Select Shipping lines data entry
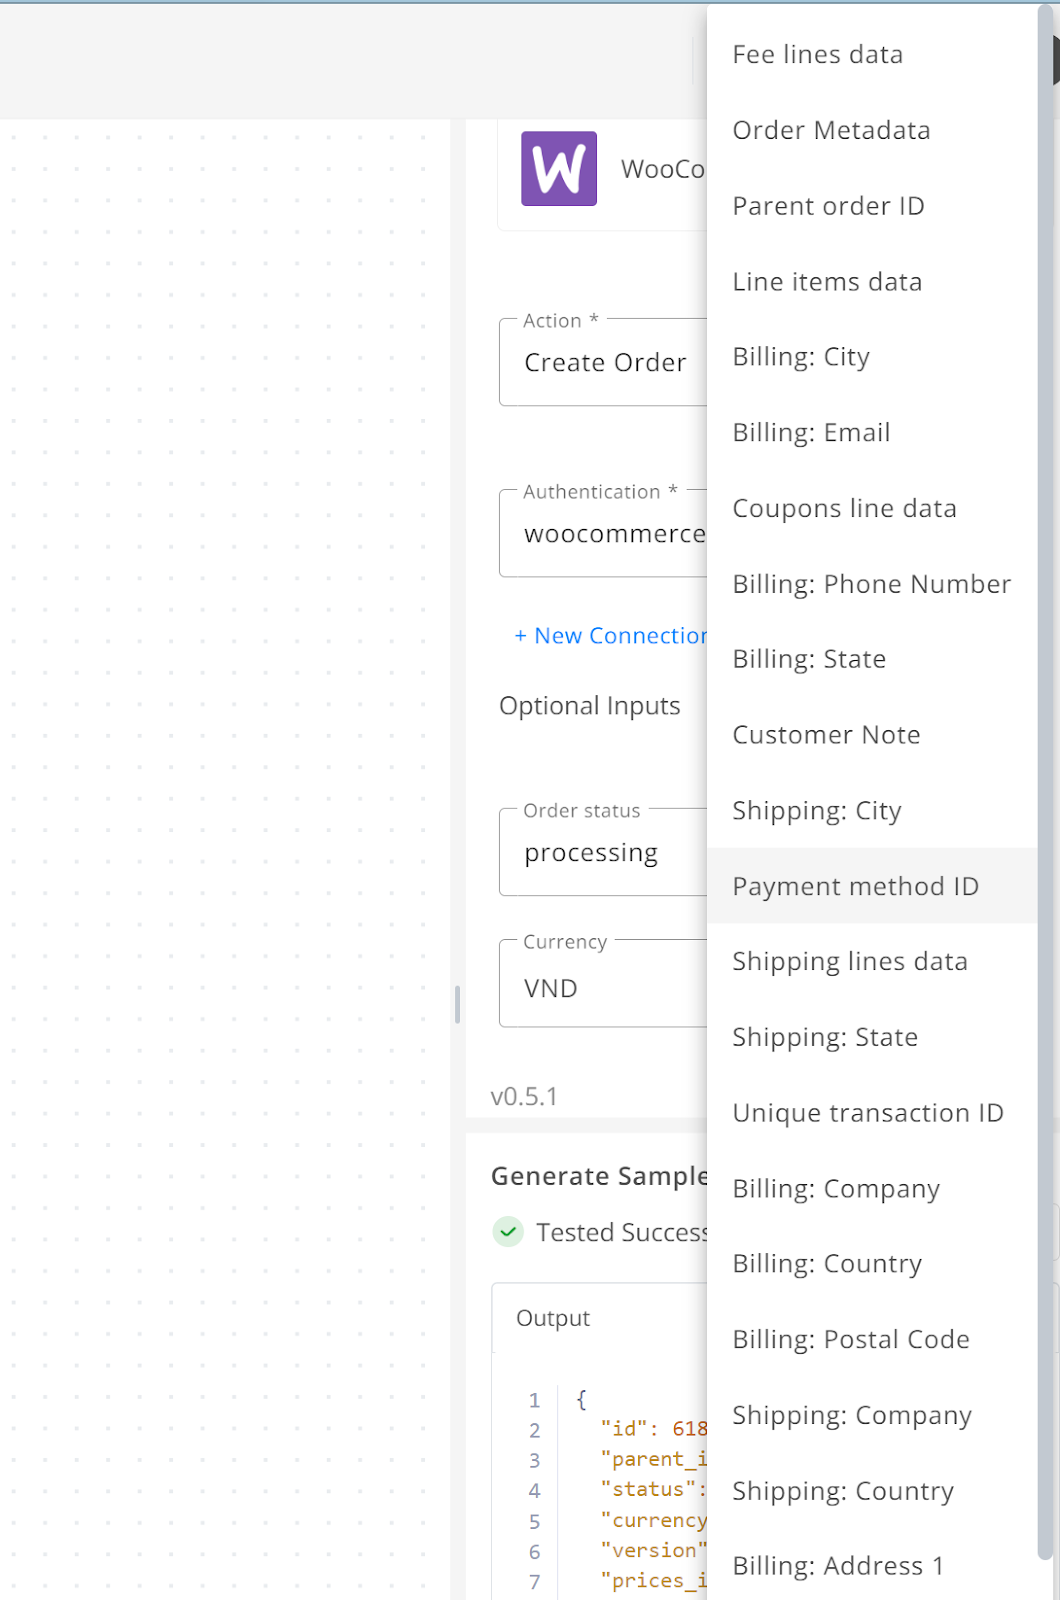The height and width of the screenshot is (1600, 1060). point(872,962)
